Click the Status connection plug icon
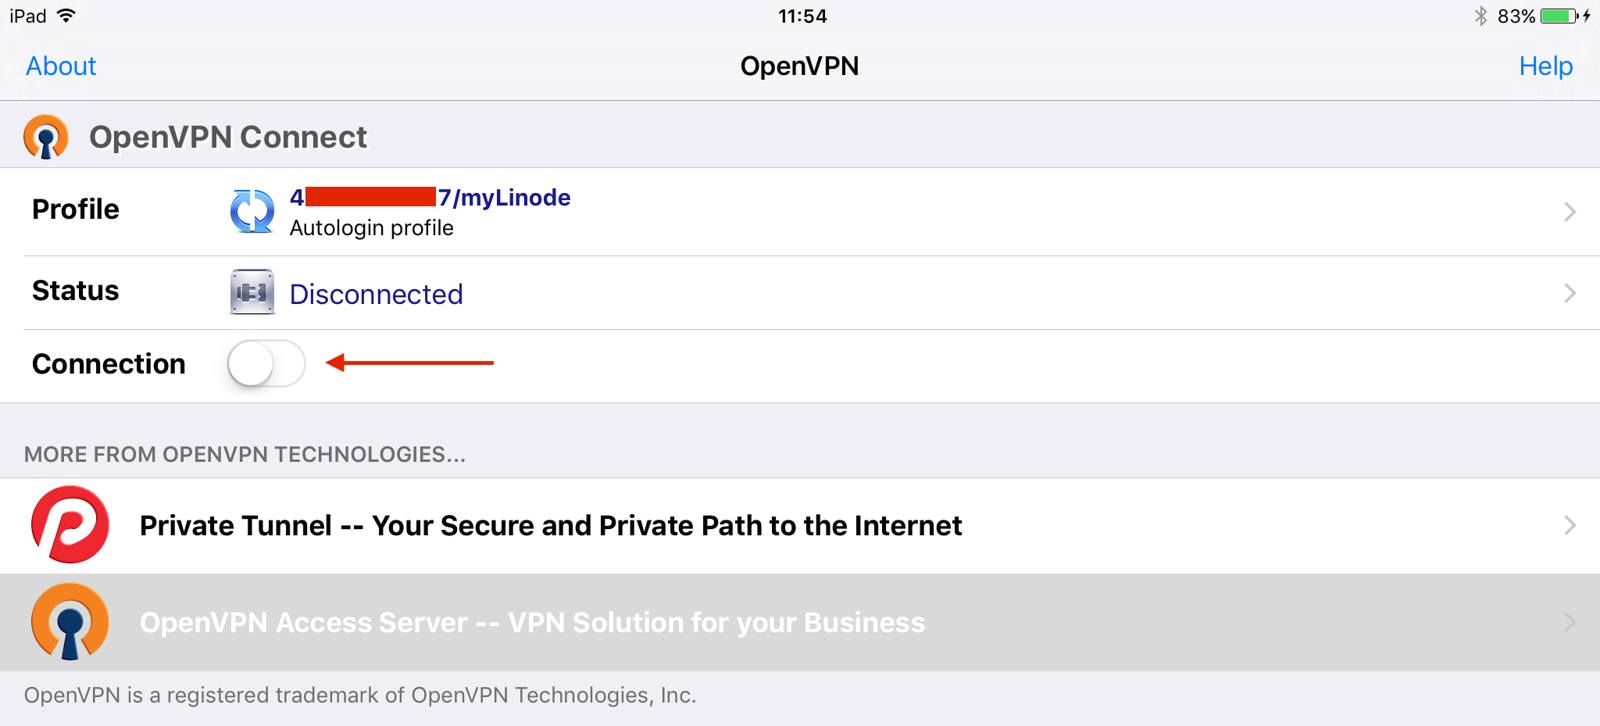This screenshot has width=1600, height=726. click(x=252, y=293)
